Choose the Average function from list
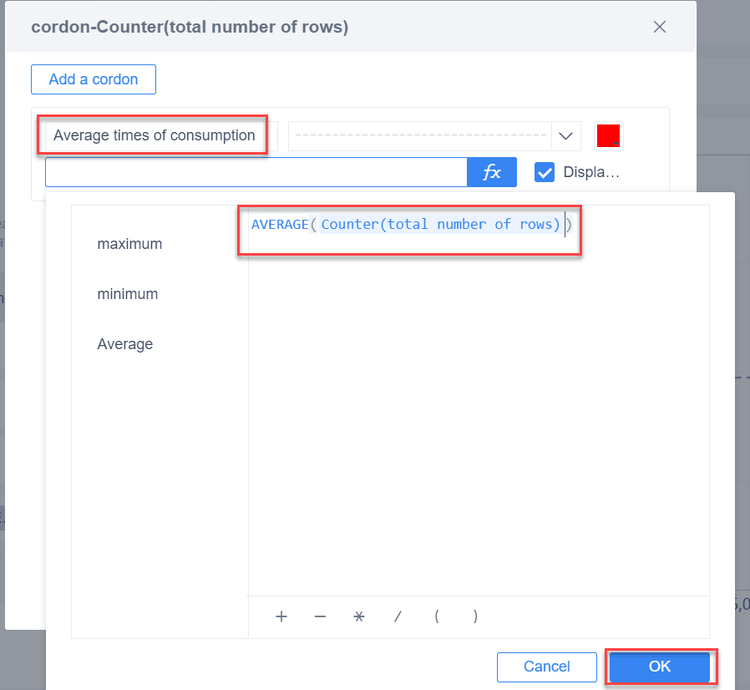Screen dimensions: 750x690 (125, 344)
